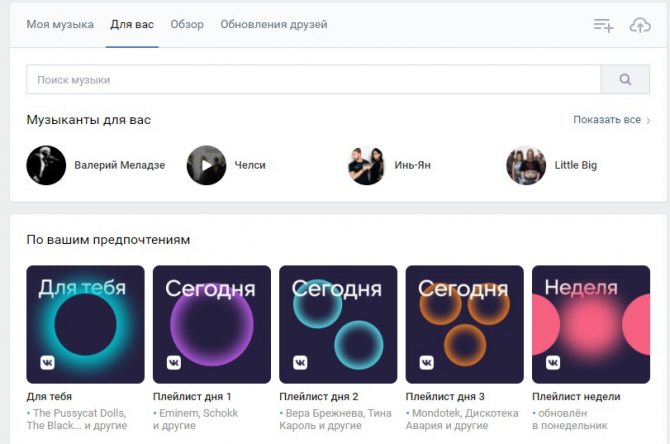Click VK logo on Для тебя cover

[x=47, y=363]
